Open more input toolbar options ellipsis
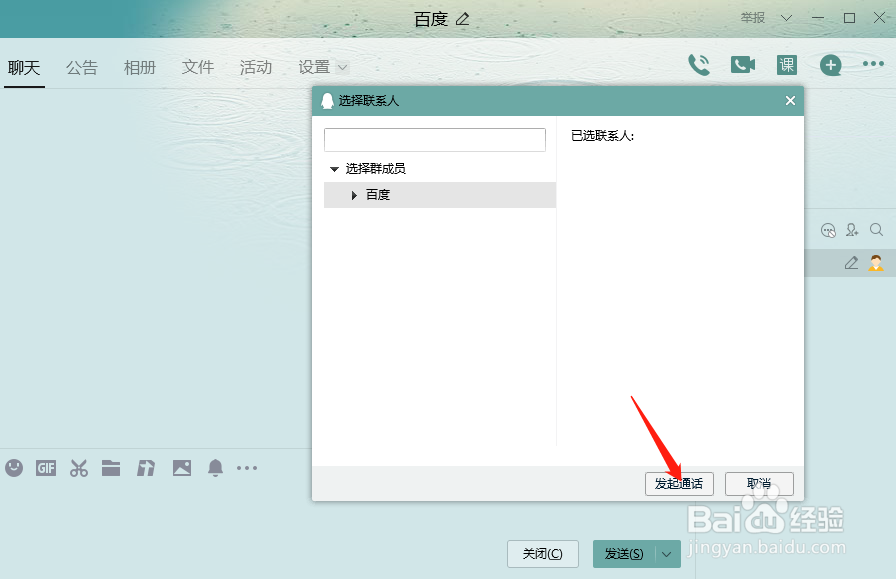 pos(247,468)
